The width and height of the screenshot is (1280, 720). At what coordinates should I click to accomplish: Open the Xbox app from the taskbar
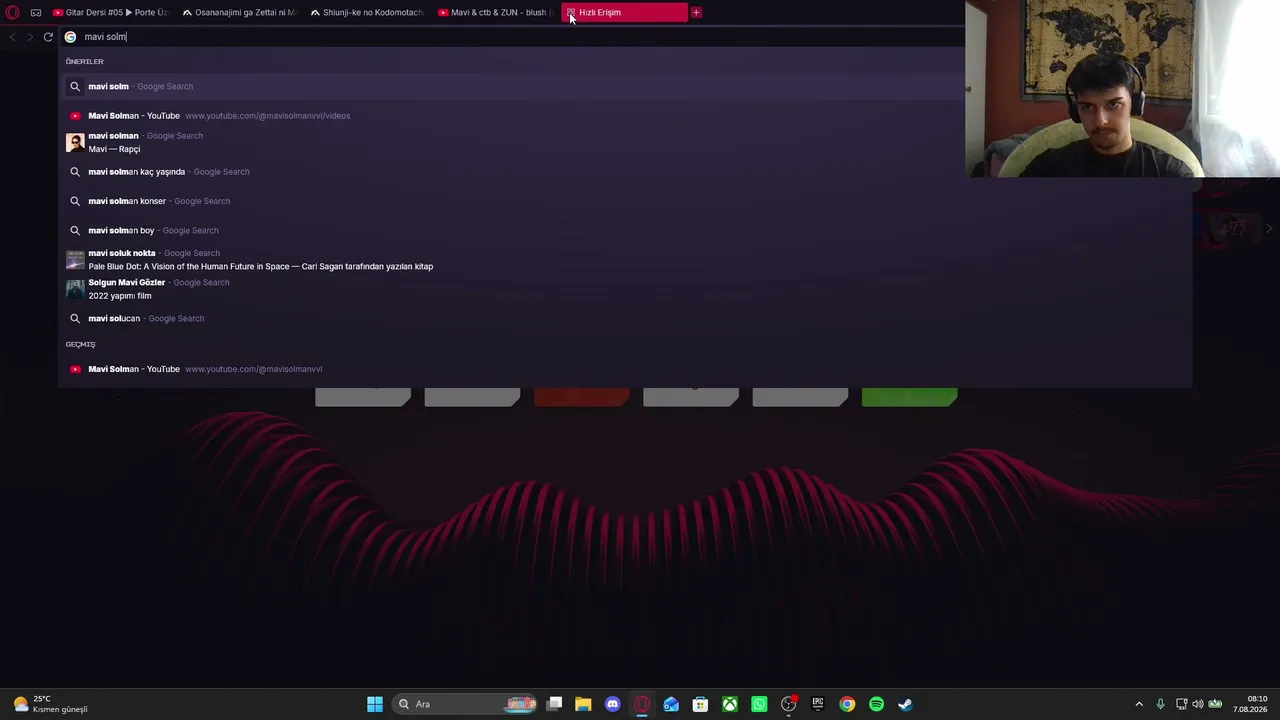[730, 704]
